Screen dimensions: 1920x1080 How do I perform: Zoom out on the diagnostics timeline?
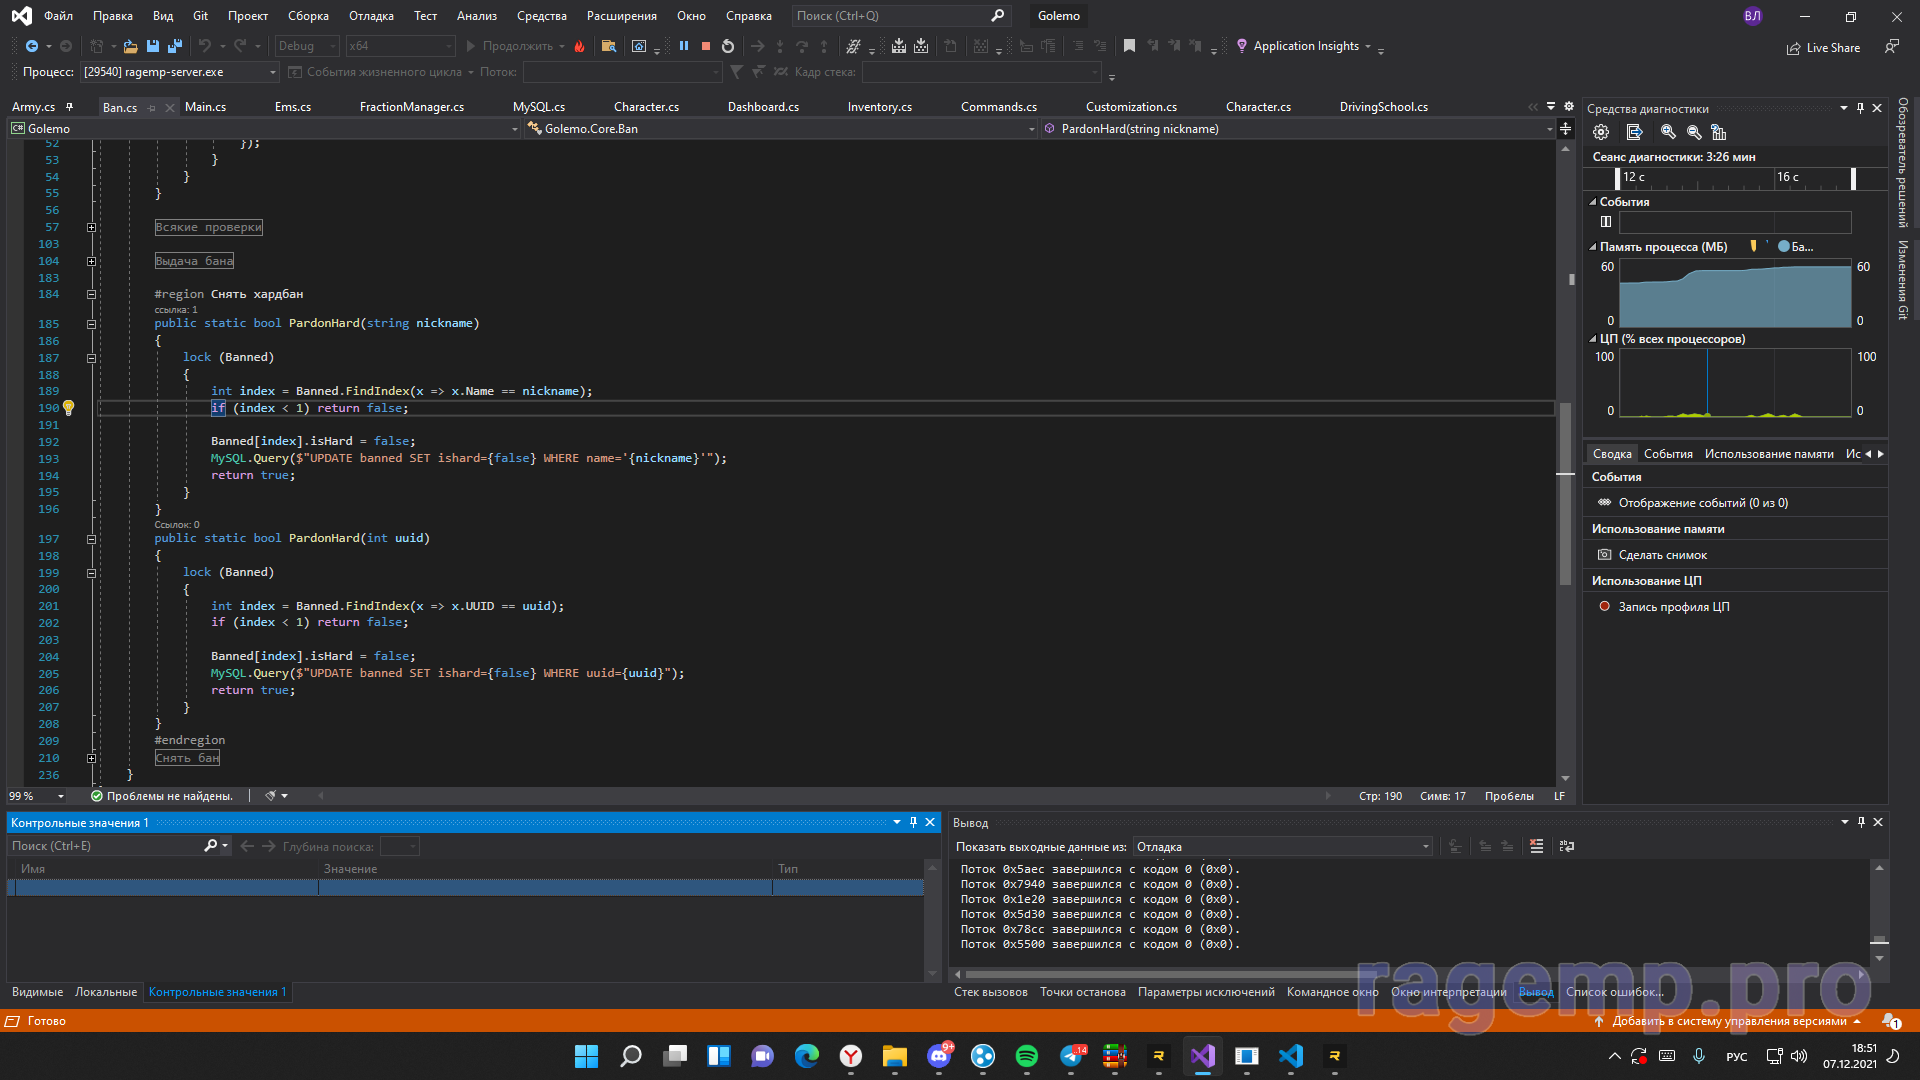click(1694, 132)
